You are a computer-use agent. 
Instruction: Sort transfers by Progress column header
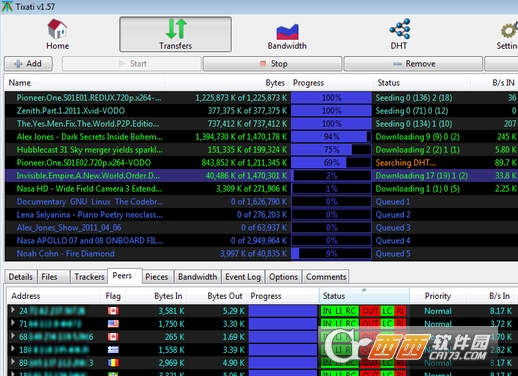(x=331, y=83)
